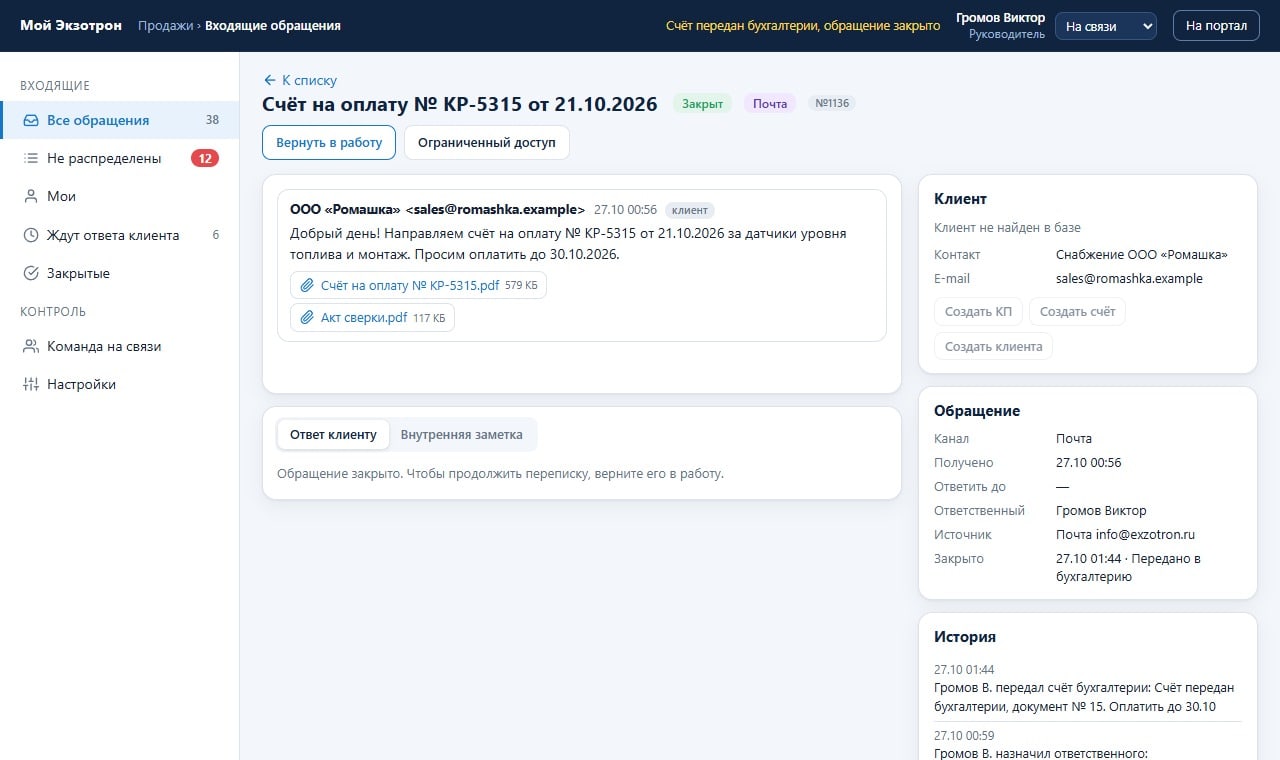The image size is (1280, 760).
Task: Click the source value Почта info@exzotron.ru
Action: [x=1126, y=535]
